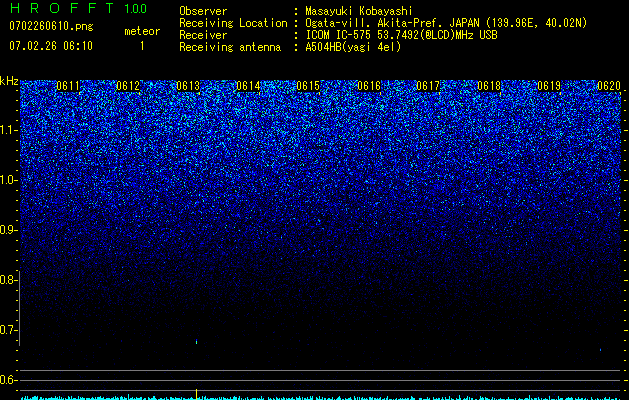Select the filename 0702260610.png

51,26
